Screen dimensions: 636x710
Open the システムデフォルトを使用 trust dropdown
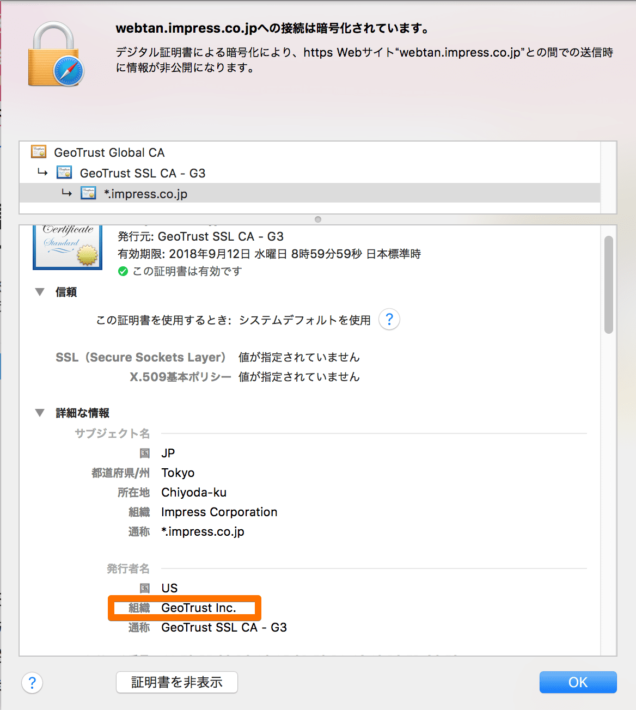304,320
